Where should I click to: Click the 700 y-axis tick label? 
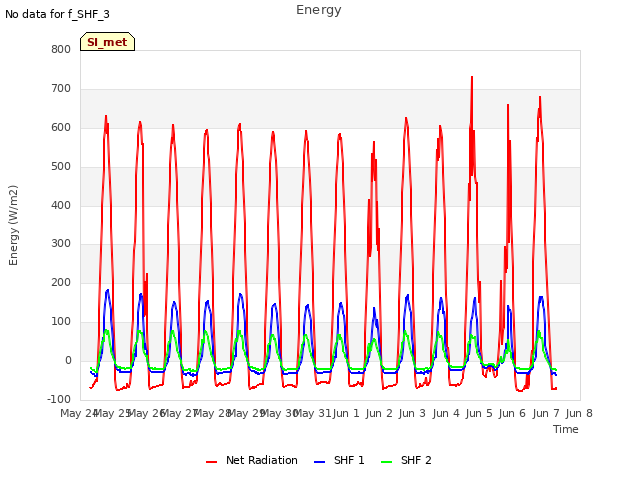click(61, 89)
